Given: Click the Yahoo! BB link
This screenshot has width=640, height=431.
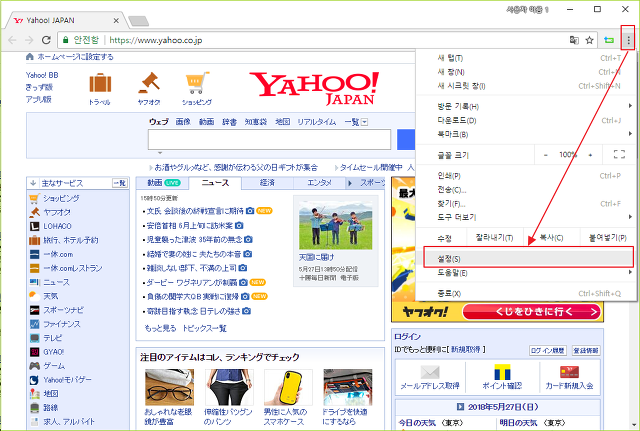Looking at the screenshot, I should tap(42, 75).
